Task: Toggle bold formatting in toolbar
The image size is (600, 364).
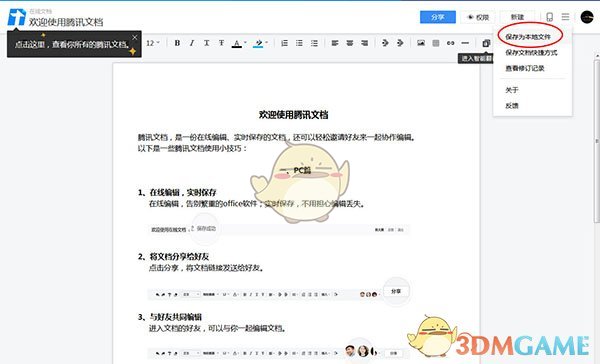Action: point(177,43)
